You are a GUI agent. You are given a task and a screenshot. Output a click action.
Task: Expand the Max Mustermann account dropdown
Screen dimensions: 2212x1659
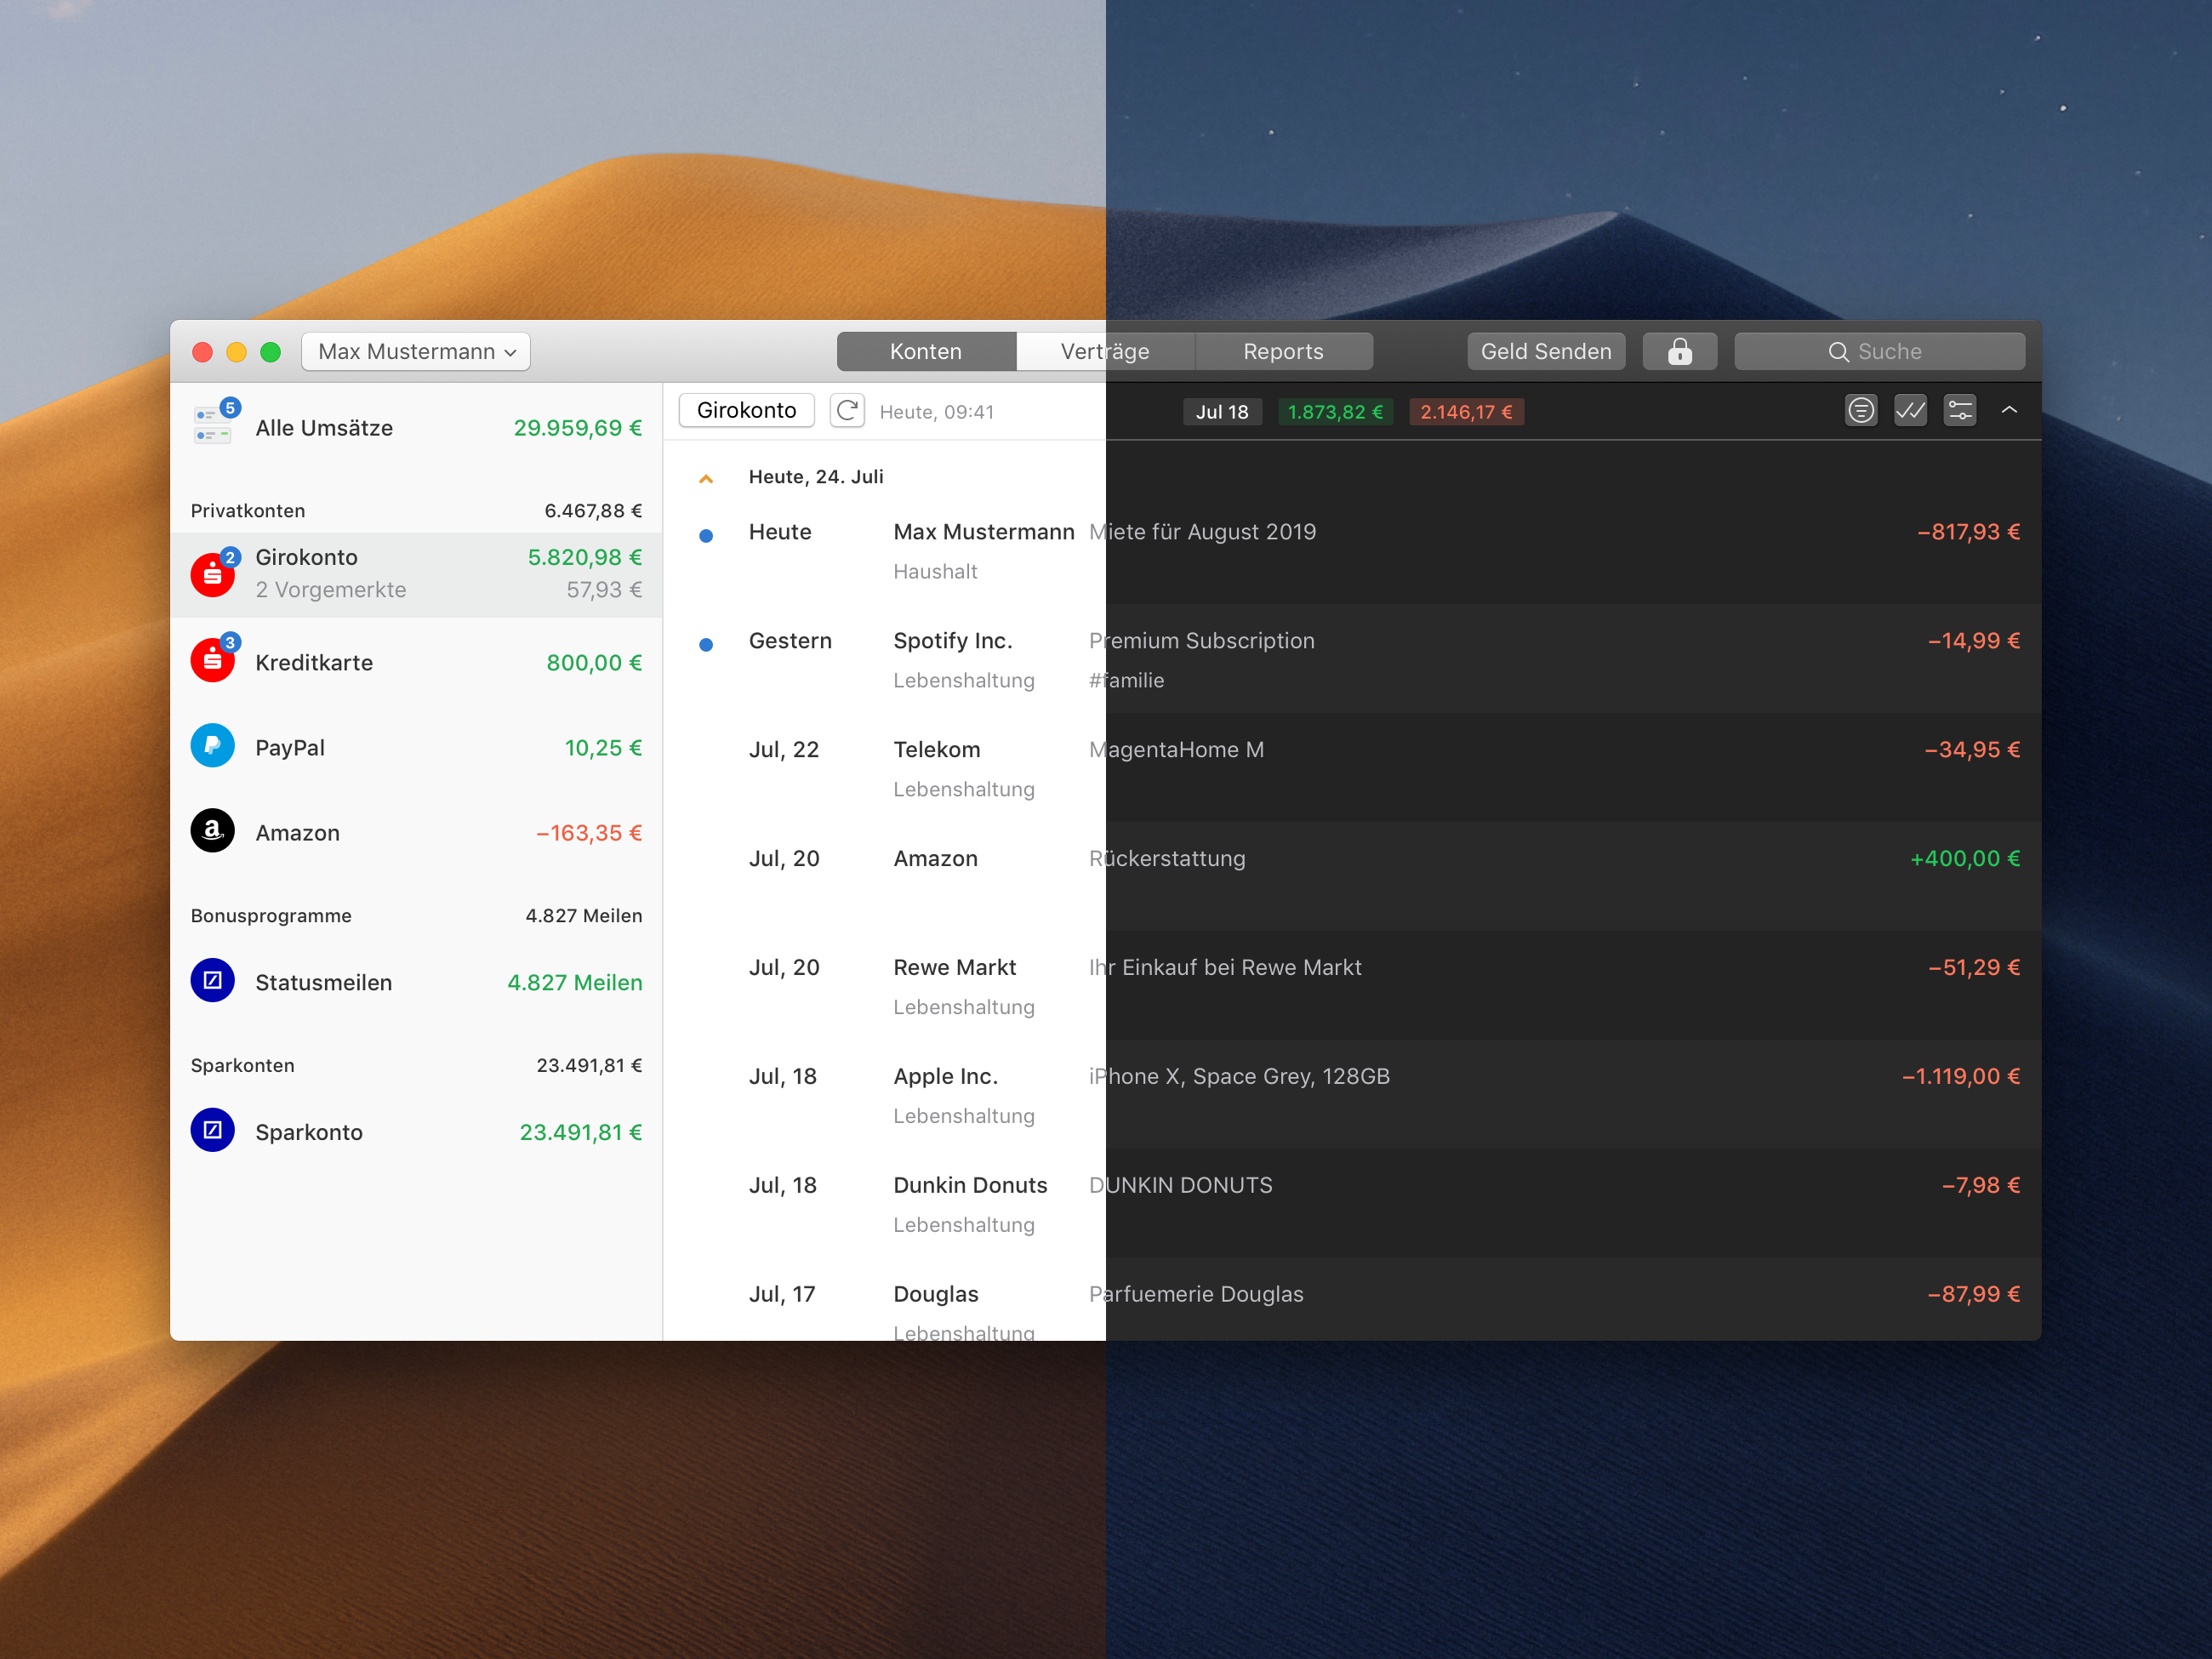pos(414,351)
